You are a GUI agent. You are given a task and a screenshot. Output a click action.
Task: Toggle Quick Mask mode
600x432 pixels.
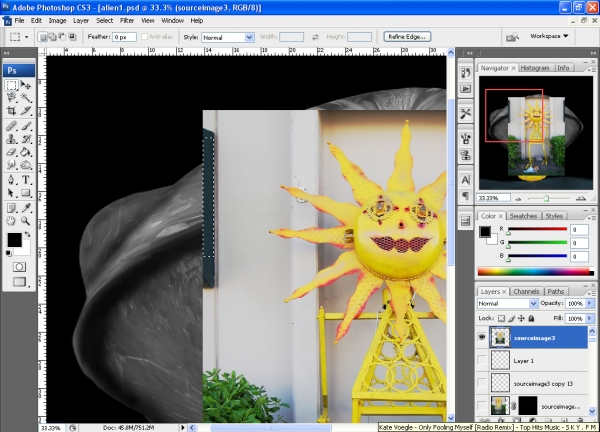tap(19, 267)
